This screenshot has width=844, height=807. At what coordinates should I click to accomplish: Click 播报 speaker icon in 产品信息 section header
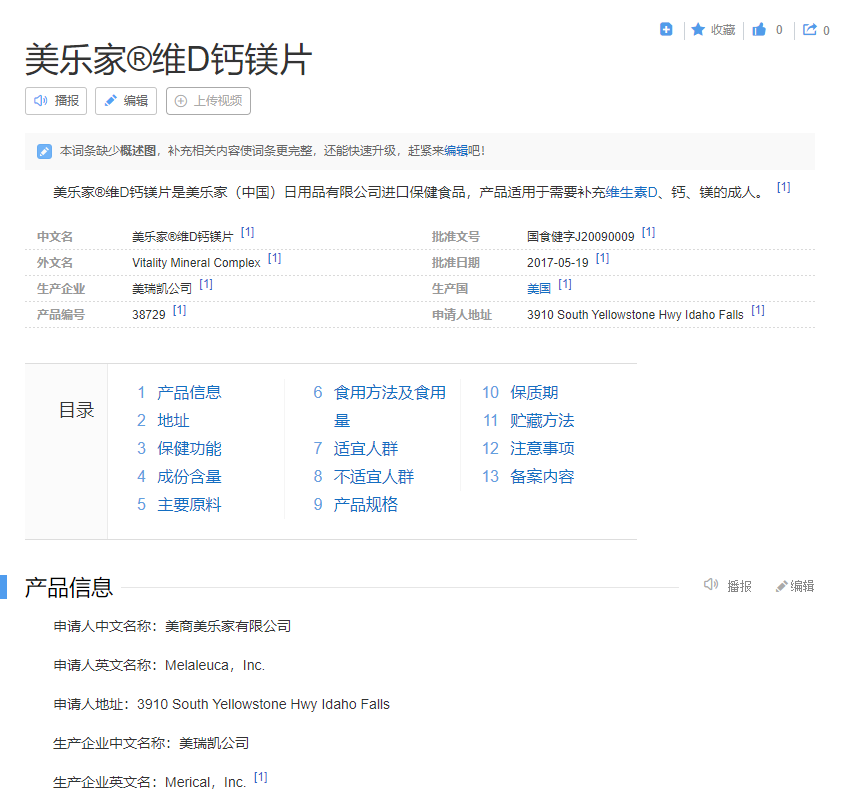(x=711, y=585)
